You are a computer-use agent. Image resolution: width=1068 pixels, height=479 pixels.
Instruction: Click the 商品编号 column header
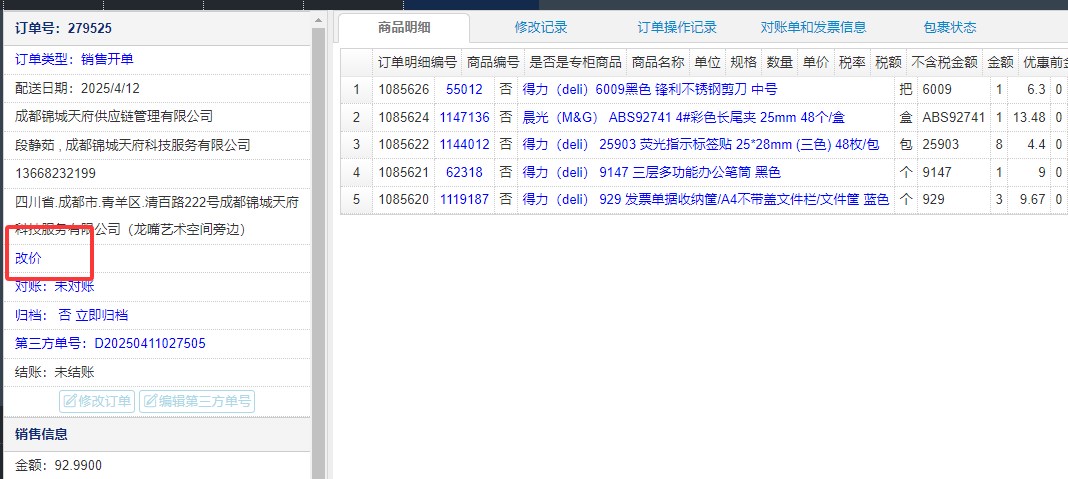coord(493,63)
